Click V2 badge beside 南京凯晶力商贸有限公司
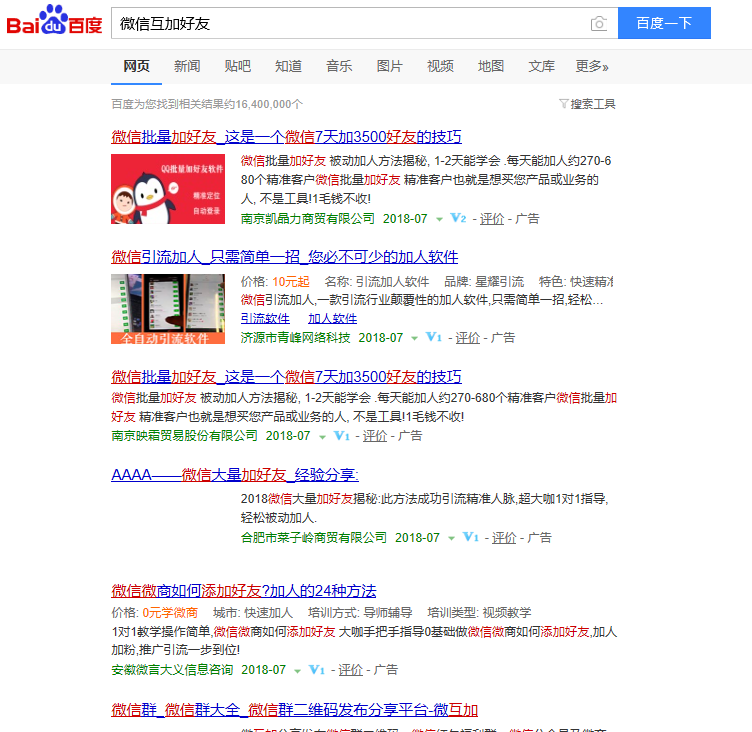752x732 pixels. (458, 218)
